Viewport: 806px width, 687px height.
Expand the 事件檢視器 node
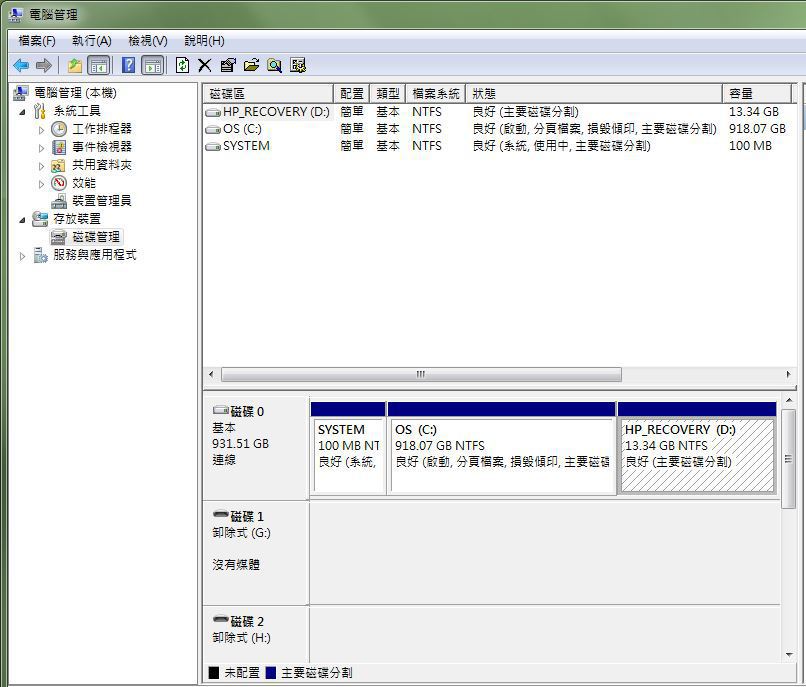point(42,148)
